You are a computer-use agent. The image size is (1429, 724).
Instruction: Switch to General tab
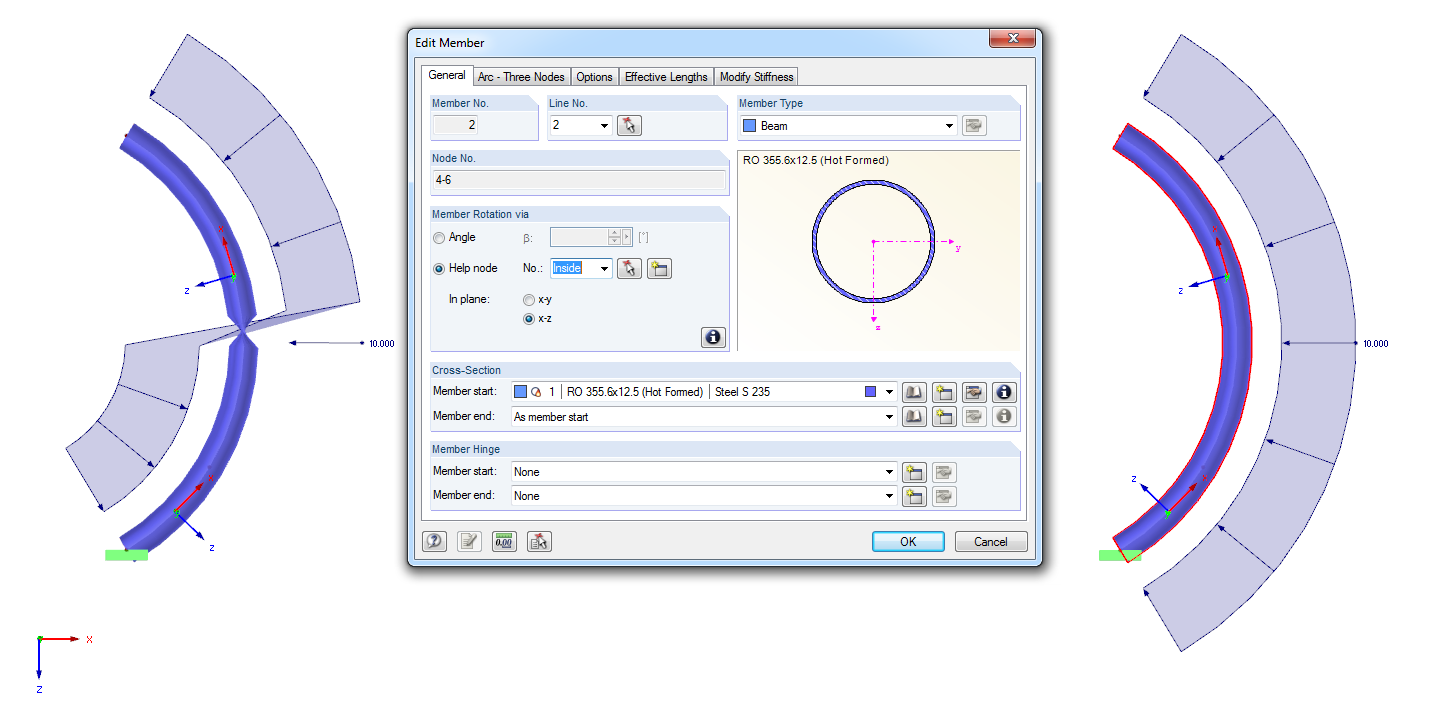click(x=447, y=75)
